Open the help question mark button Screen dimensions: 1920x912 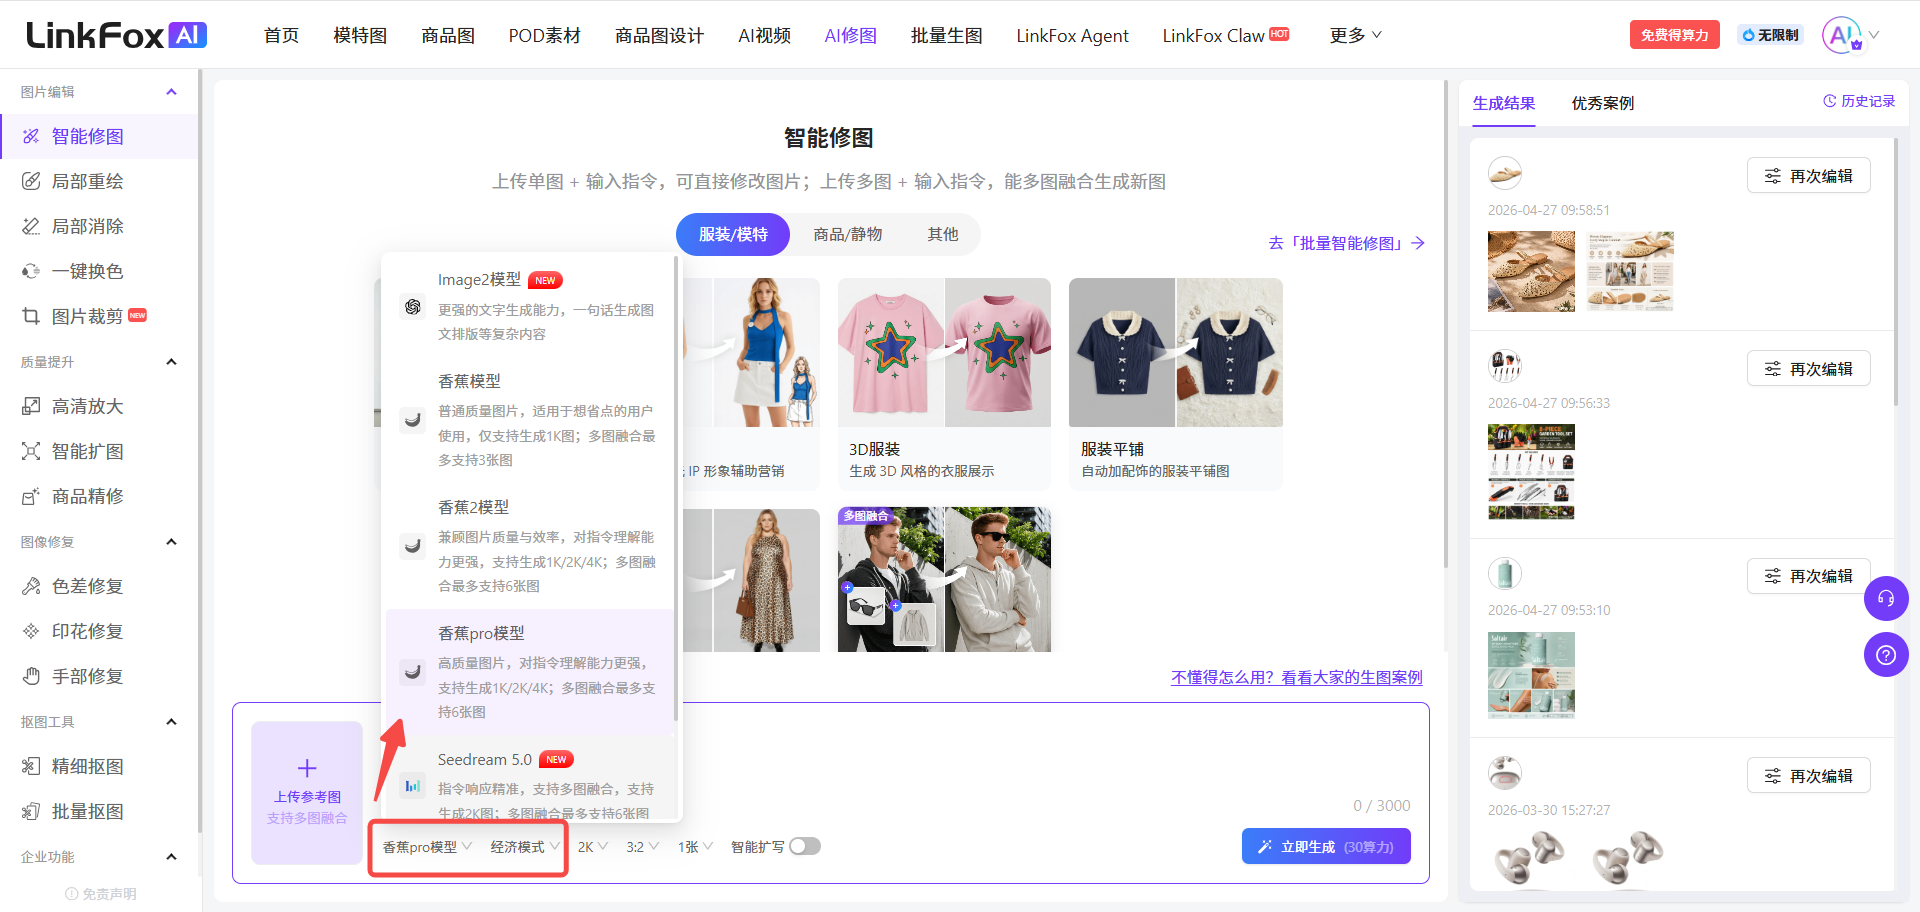[x=1886, y=655]
